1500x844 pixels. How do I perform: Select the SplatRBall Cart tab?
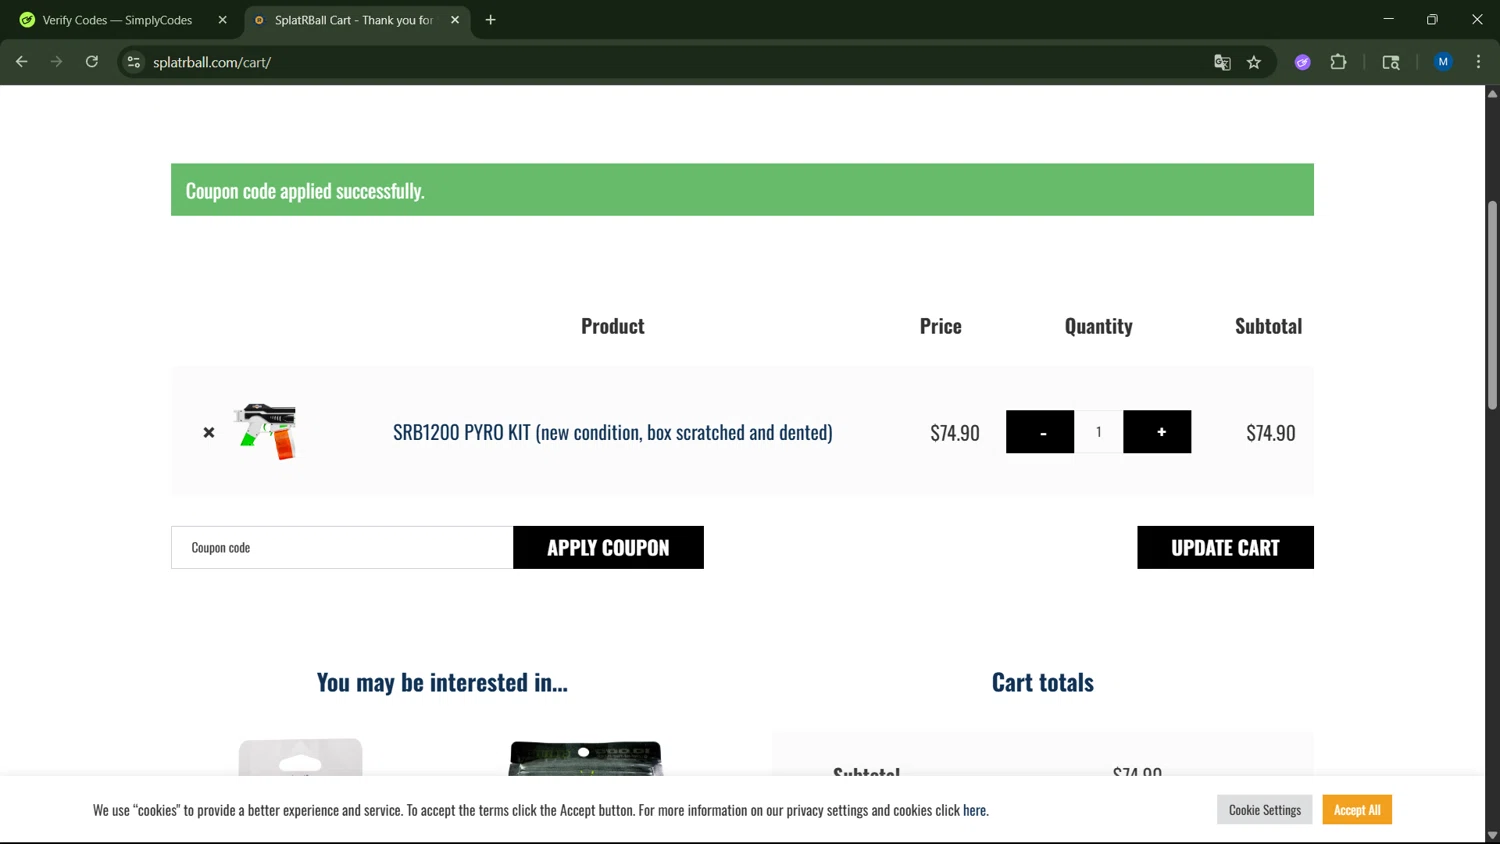[x=354, y=20]
